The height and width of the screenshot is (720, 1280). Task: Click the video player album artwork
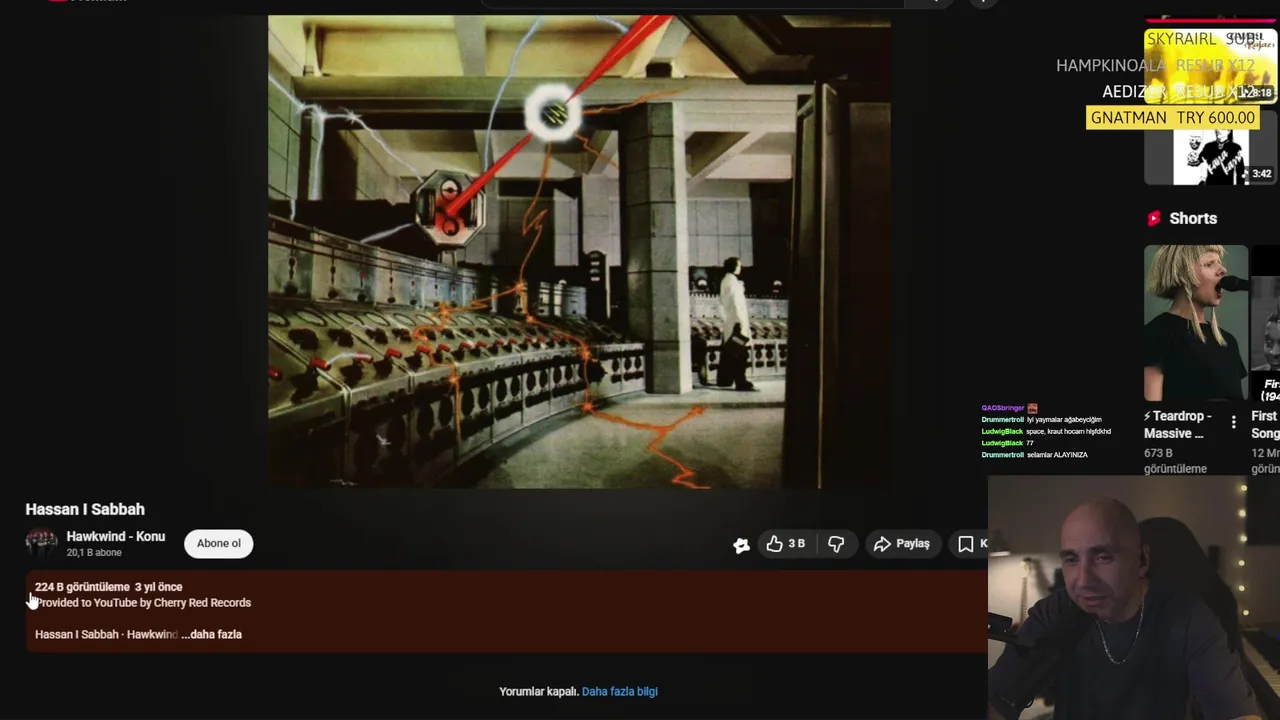(579, 252)
